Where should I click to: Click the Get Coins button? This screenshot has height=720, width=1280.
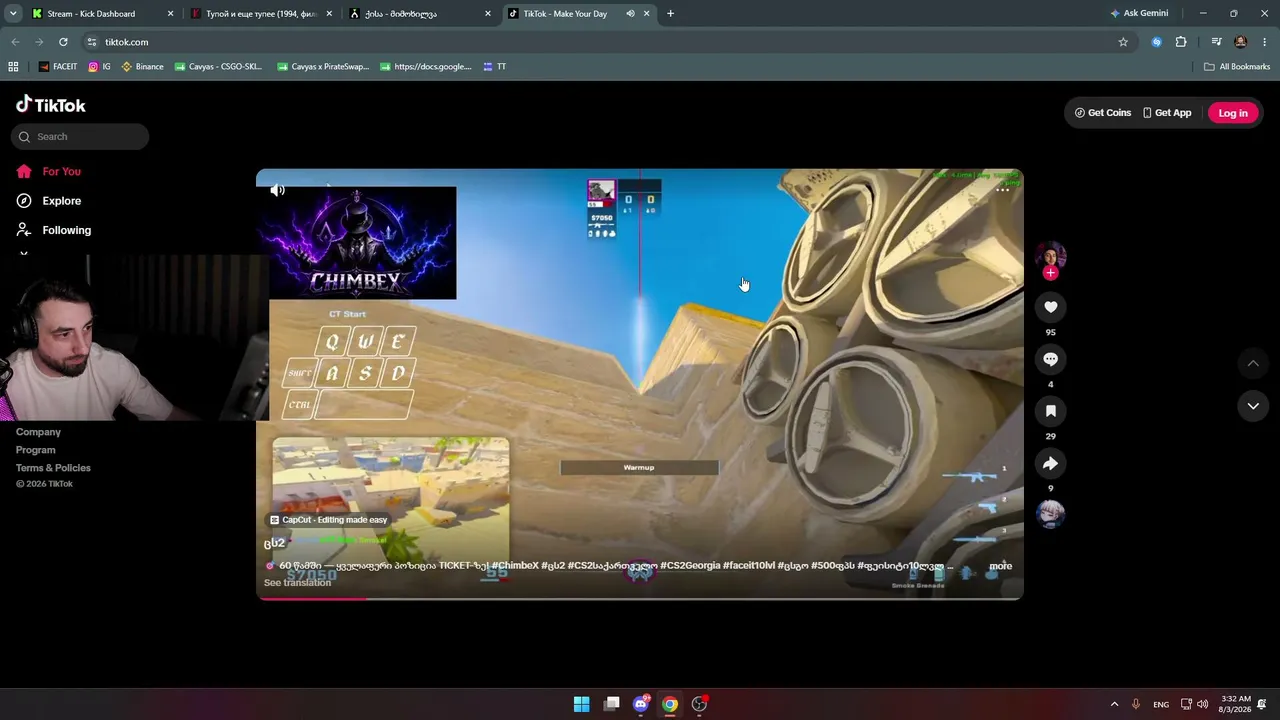point(1103,113)
